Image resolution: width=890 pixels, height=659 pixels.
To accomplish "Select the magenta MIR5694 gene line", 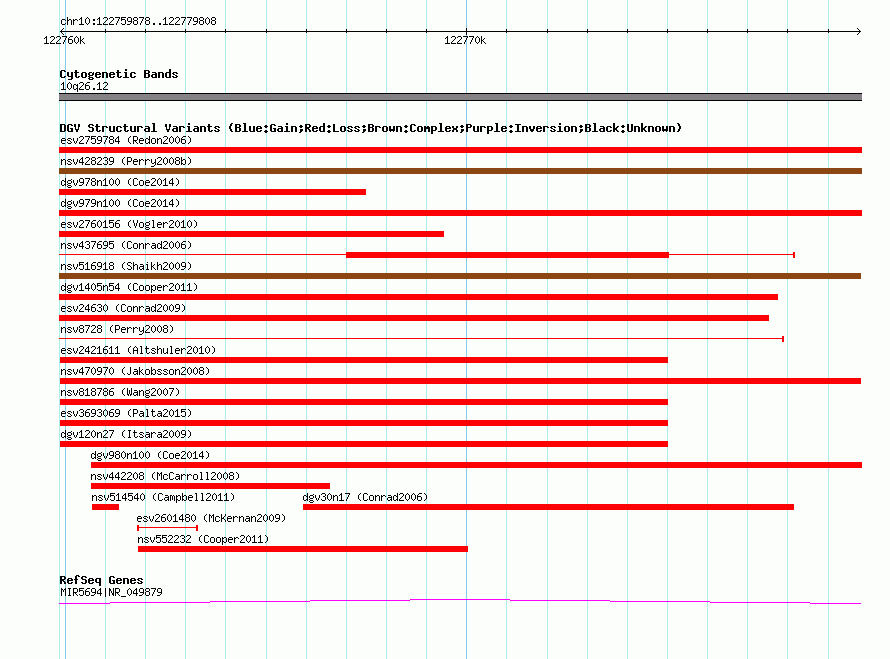I will coord(460,601).
